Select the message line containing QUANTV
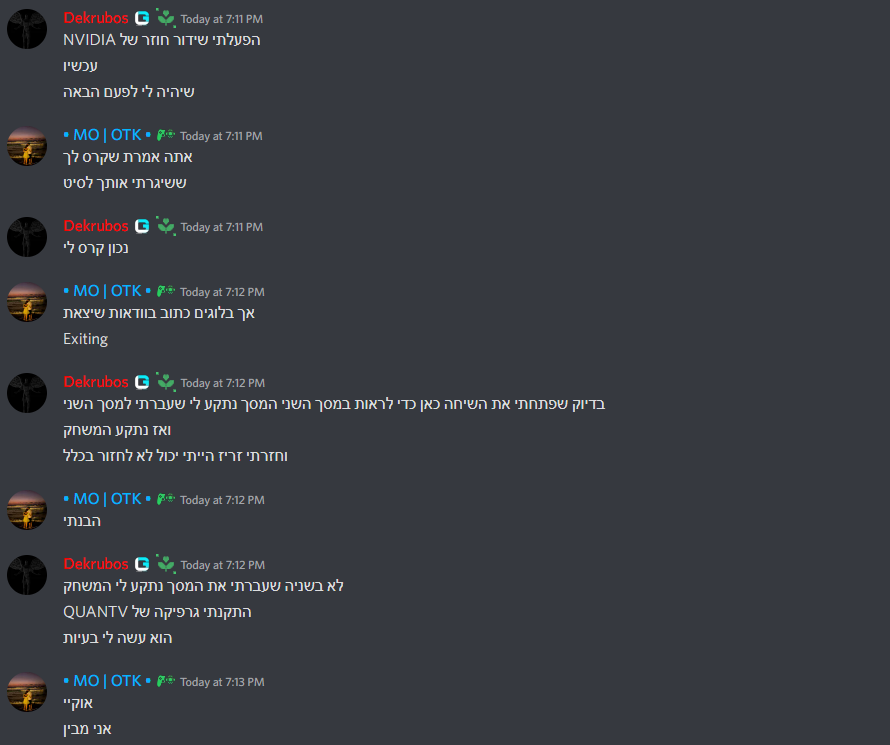Screen dimensions: 890x745 (157, 612)
